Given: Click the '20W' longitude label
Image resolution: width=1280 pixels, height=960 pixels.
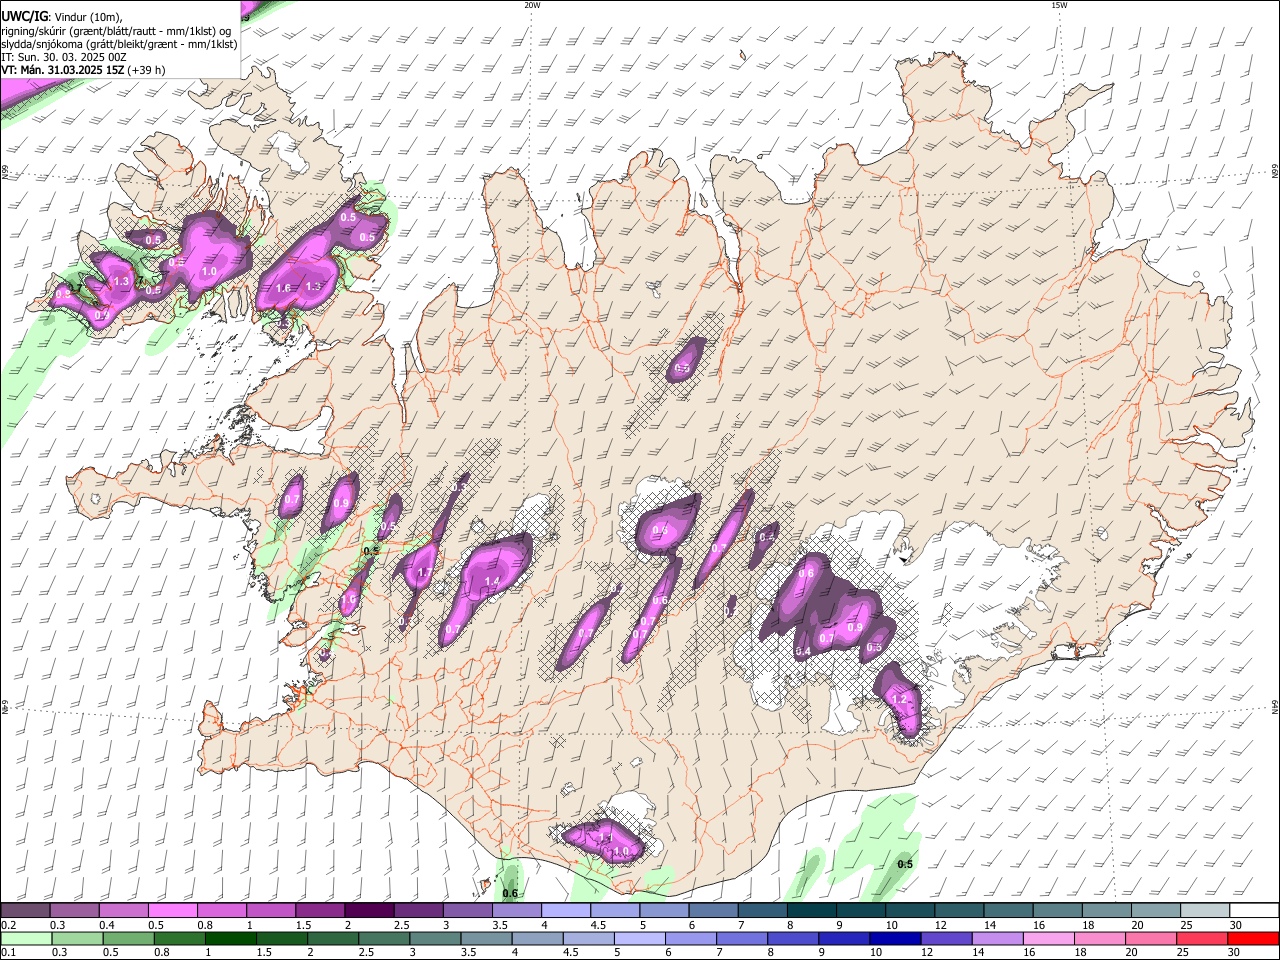Looking at the screenshot, I should pos(532,5).
